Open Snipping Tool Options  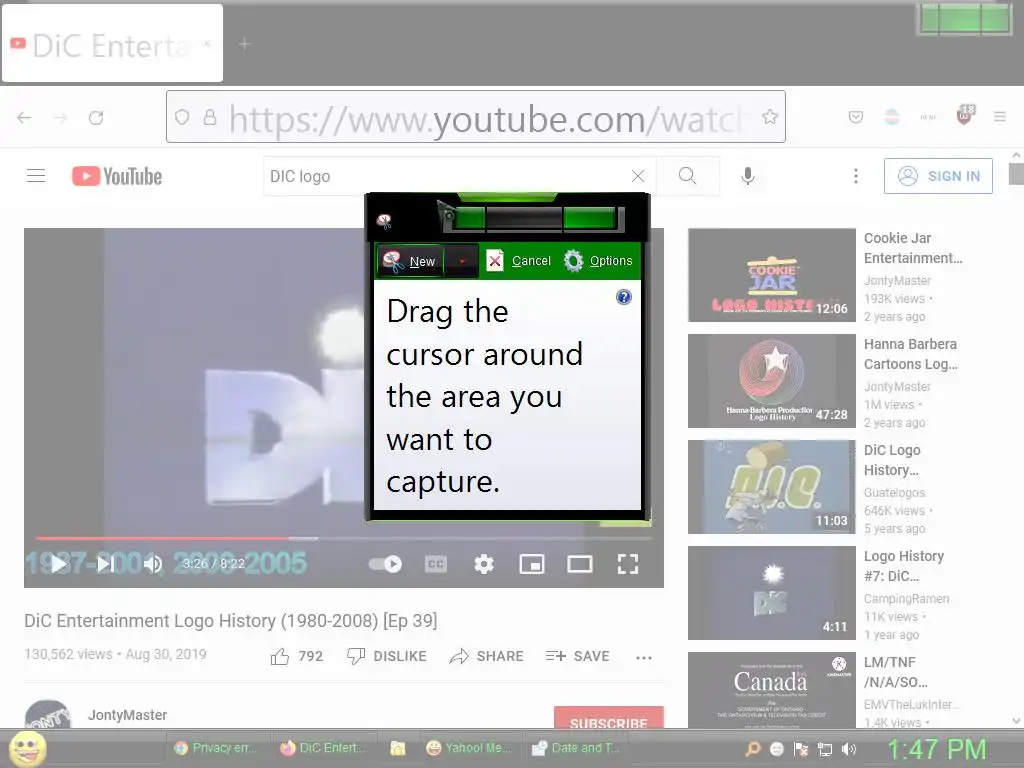[x=598, y=261]
